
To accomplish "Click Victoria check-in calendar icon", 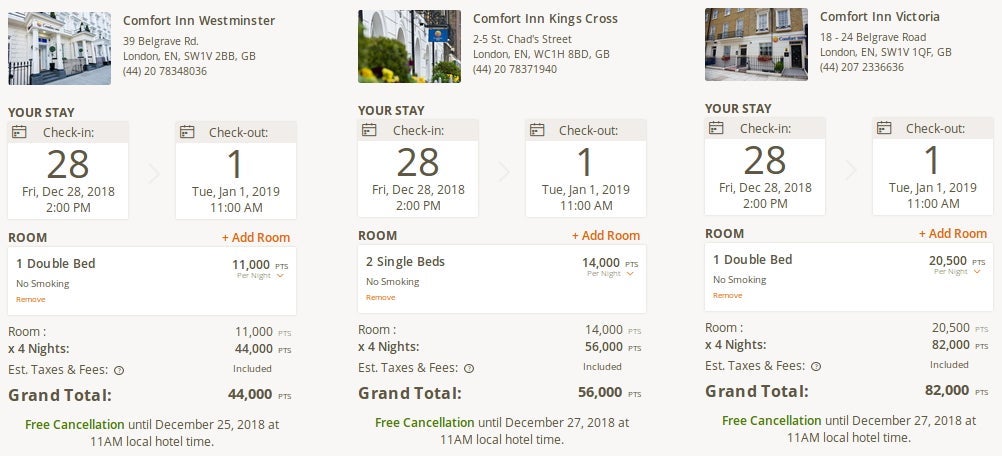I will point(716,128).
